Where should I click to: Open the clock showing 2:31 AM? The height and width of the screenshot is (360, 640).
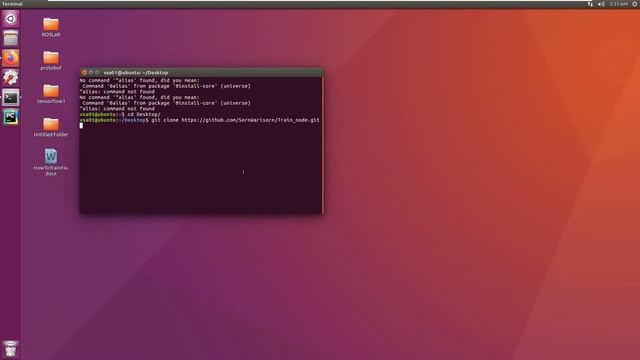coord(618,4)
